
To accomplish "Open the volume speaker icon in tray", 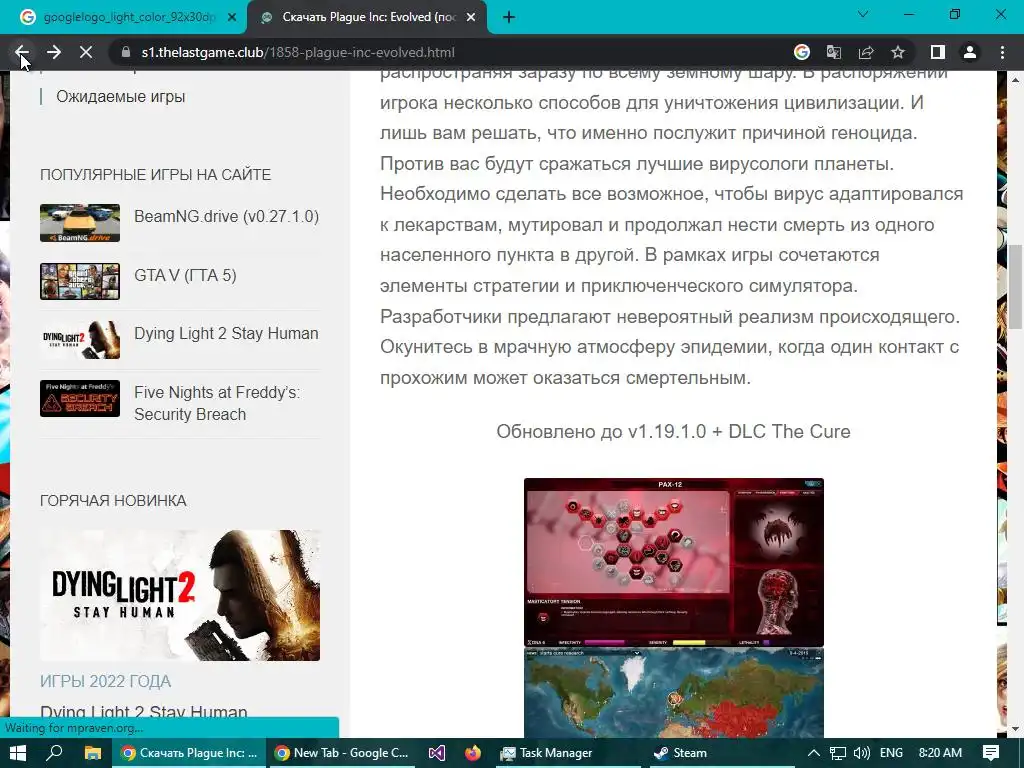I will pyautogui.click(x=861, y=753).
